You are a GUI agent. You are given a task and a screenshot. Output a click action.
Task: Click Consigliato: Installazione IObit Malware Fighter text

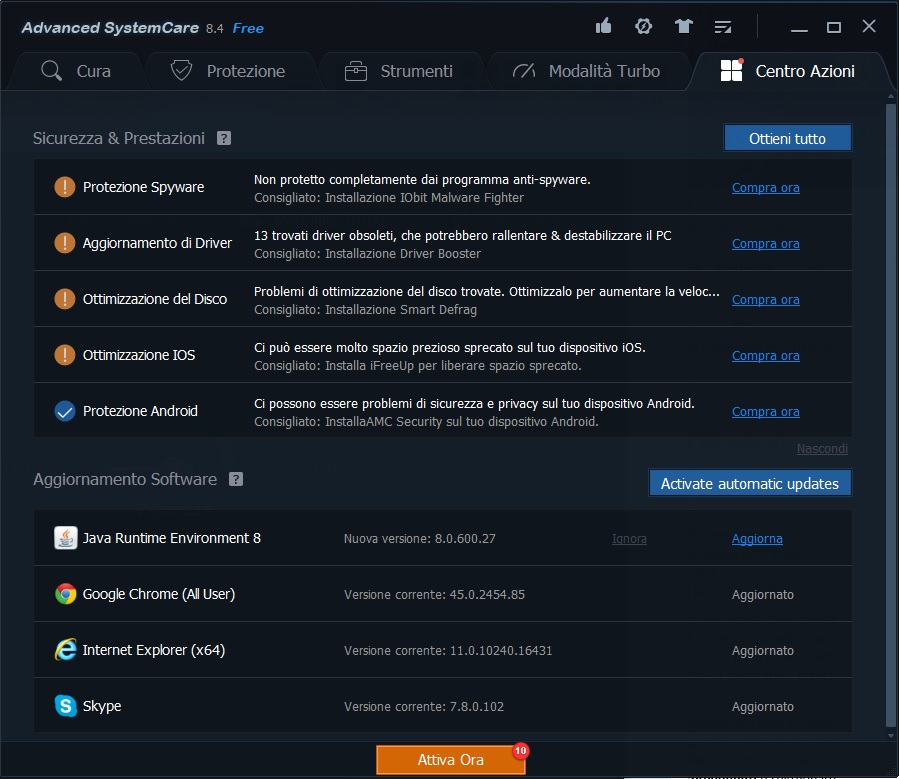point(389,198)
